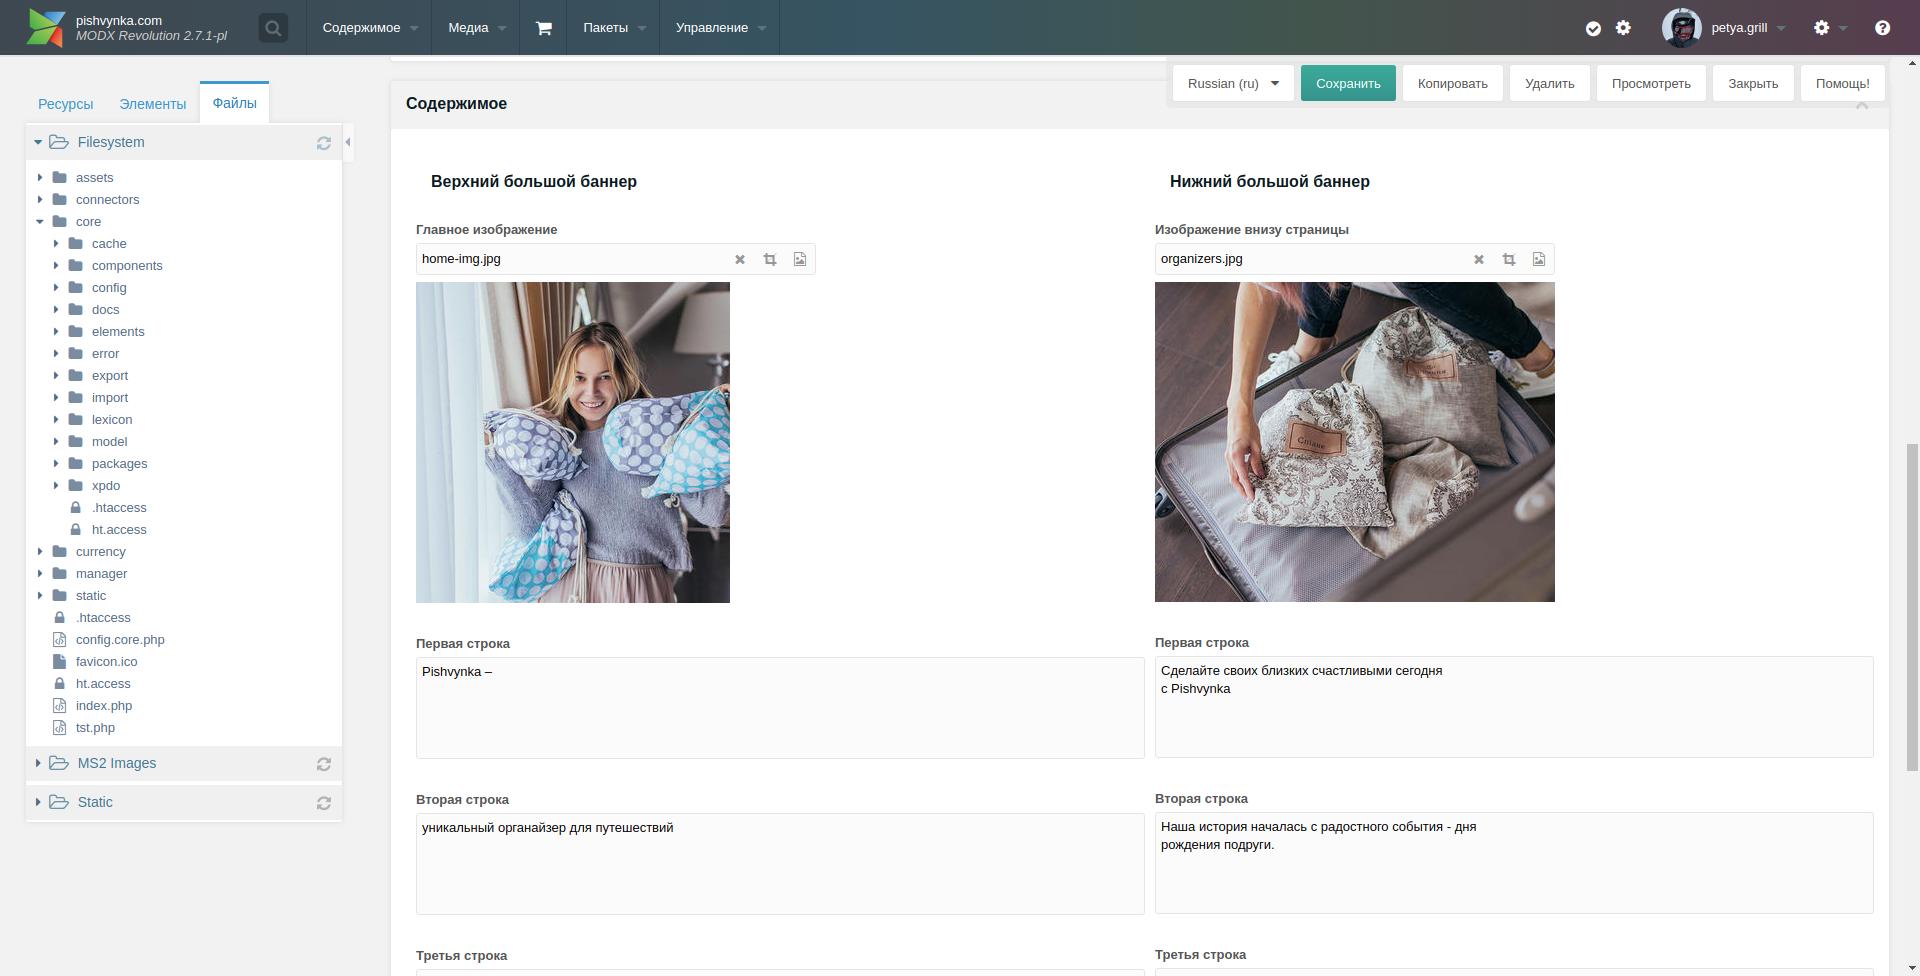Browse files for organizers.jpg field
This screenshot has height=976, width=1920.
pos(1539,260)
